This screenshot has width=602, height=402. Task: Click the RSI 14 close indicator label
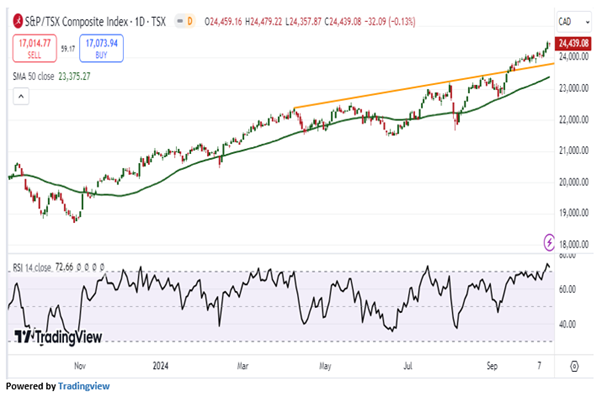(x=32, y=267)
